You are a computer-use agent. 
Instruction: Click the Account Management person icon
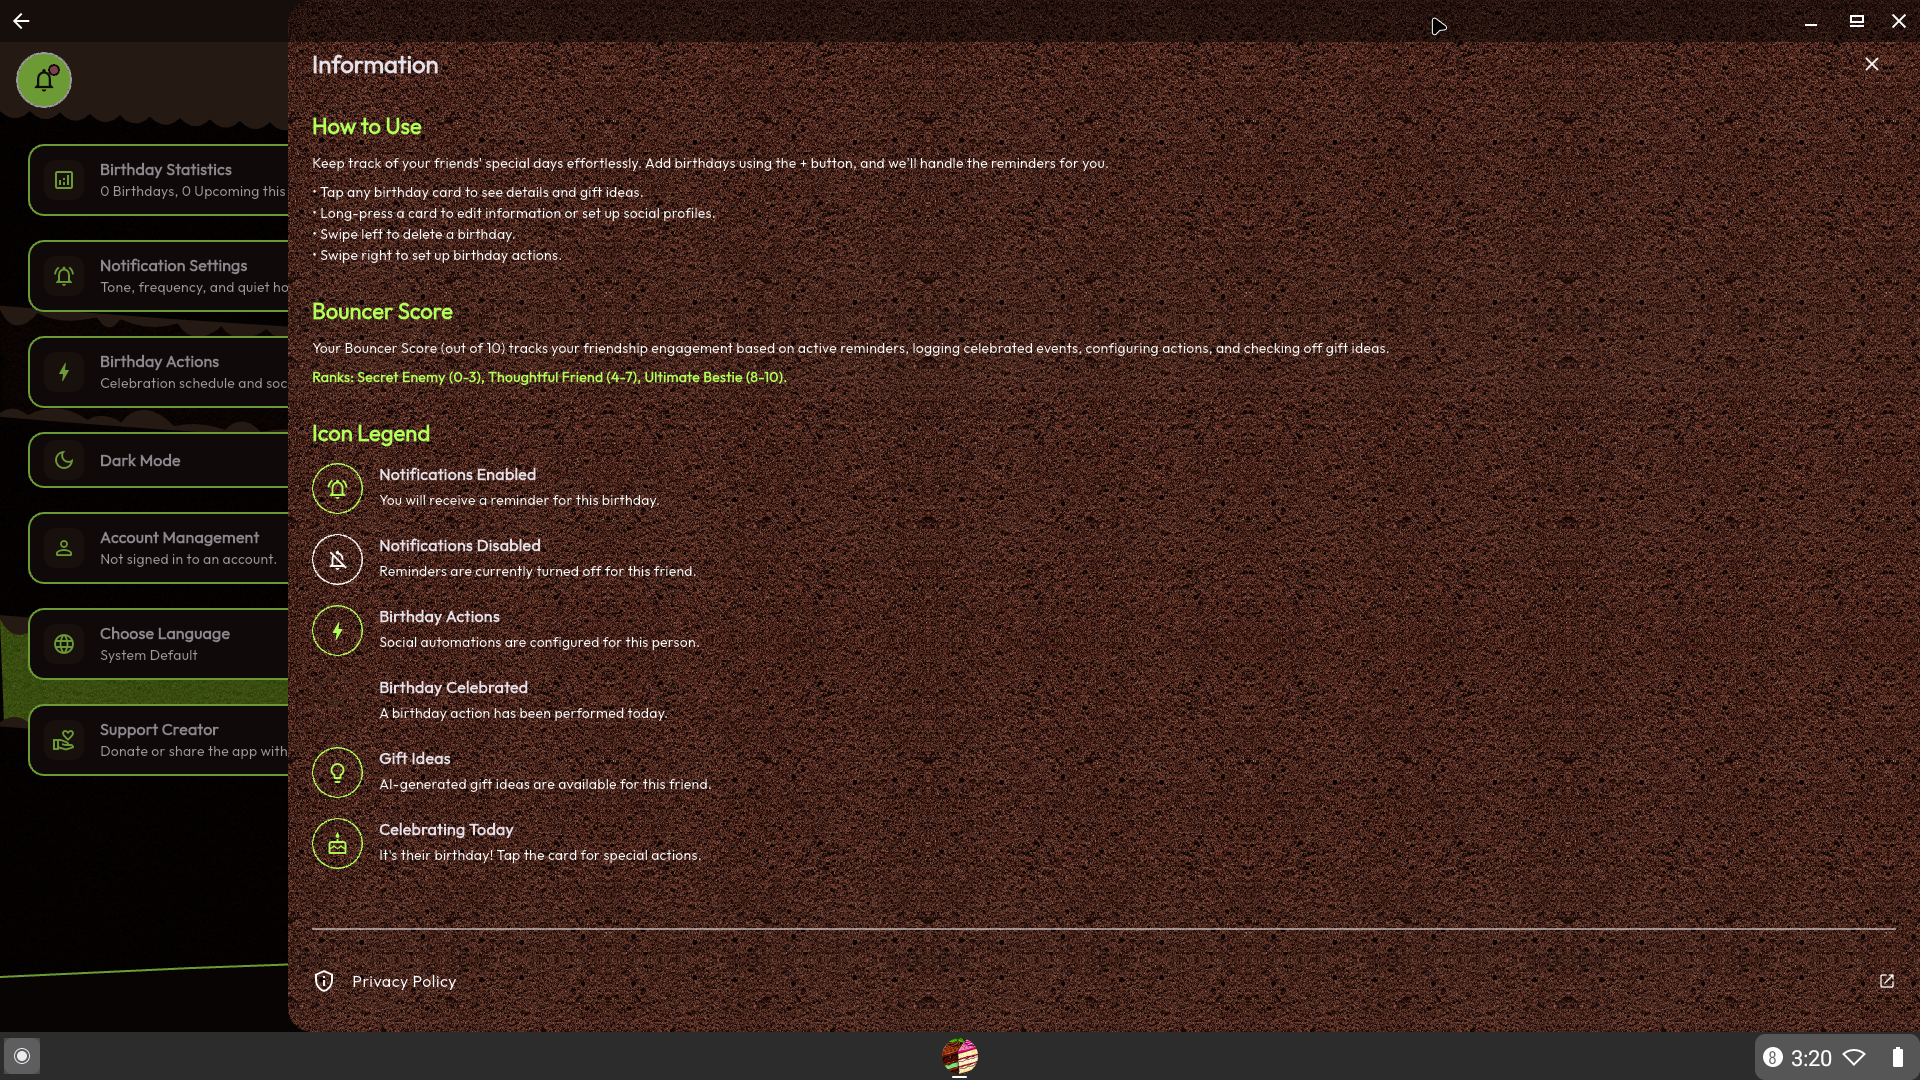64,548
